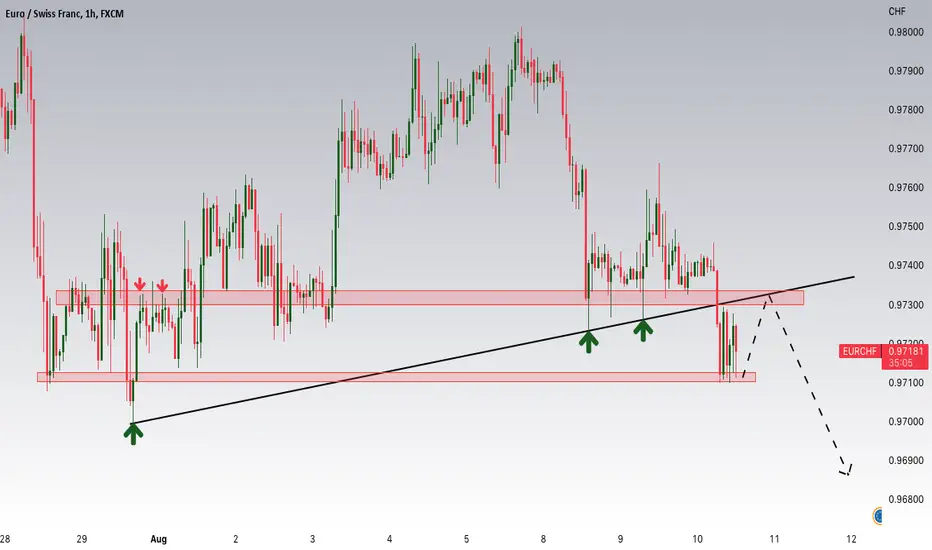
Task: Click the 10 date label on time axis
Action: (x=697, y=539)
